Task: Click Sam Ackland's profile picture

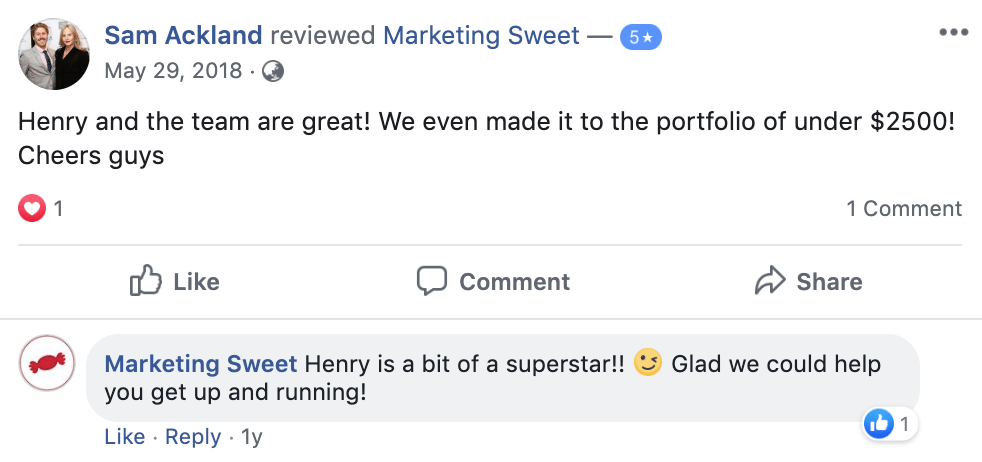Action: click(54, 53)
